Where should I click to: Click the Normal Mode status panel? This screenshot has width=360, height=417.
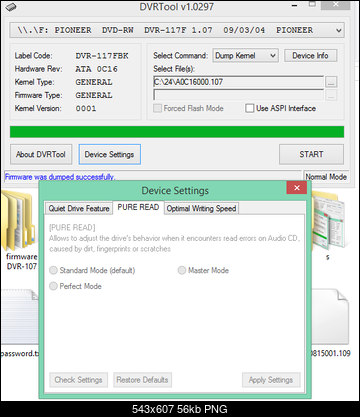pyautogui.click(x=326, y=177)
